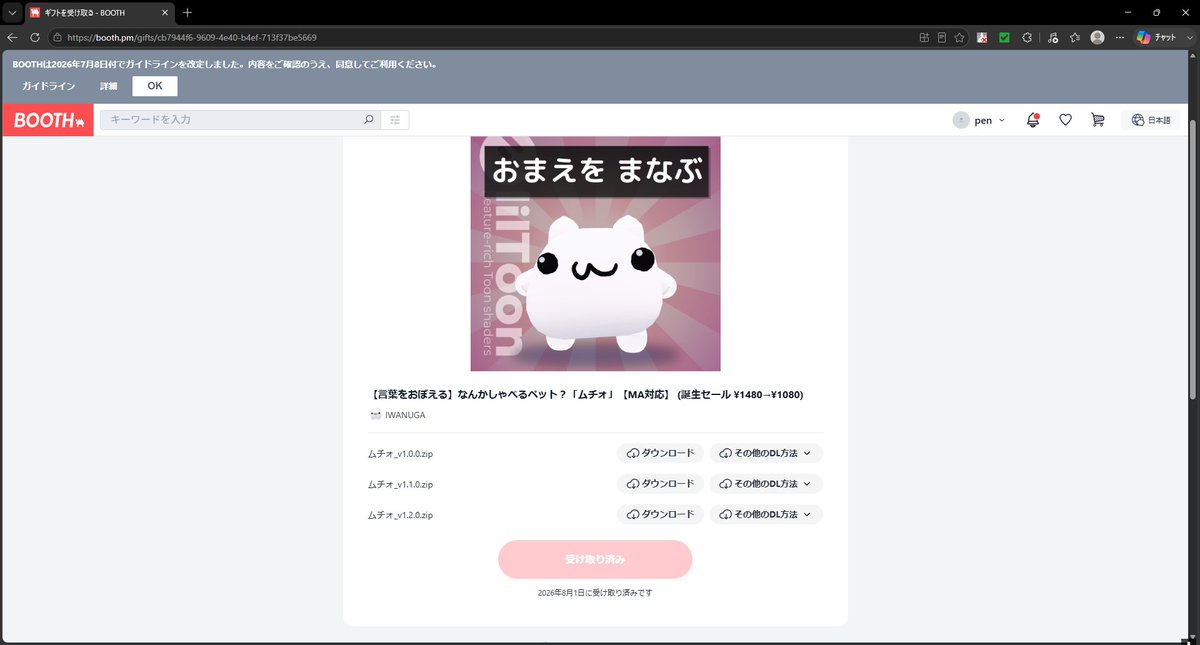1200x645 pixels.
Task: View site info via the lock icon
Action: click(58, 37)
